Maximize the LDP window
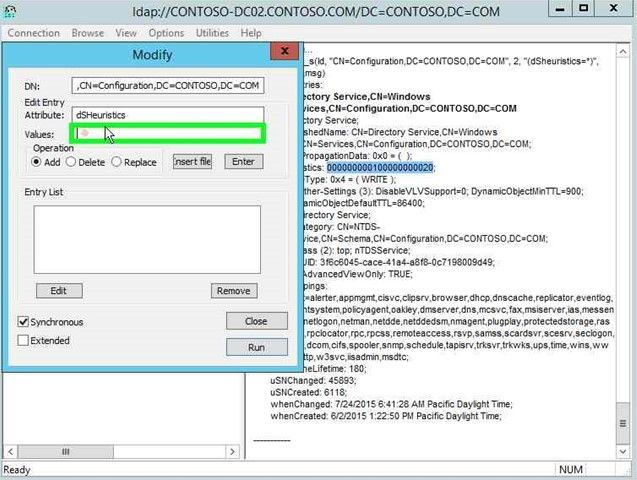 [583, 9]
